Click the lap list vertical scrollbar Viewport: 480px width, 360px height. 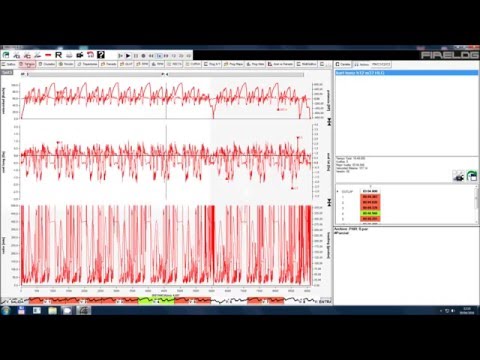tap(476, 204)
